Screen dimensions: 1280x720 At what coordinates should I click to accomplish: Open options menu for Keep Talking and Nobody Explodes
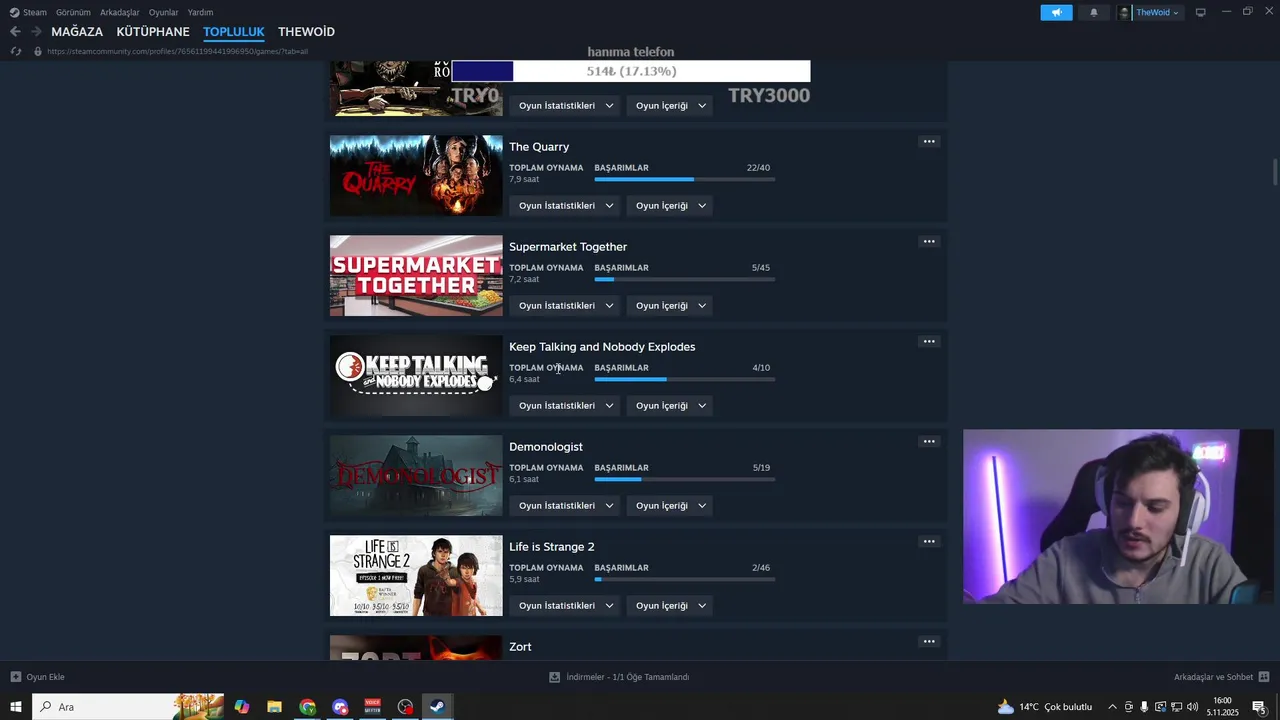point(929,341)
